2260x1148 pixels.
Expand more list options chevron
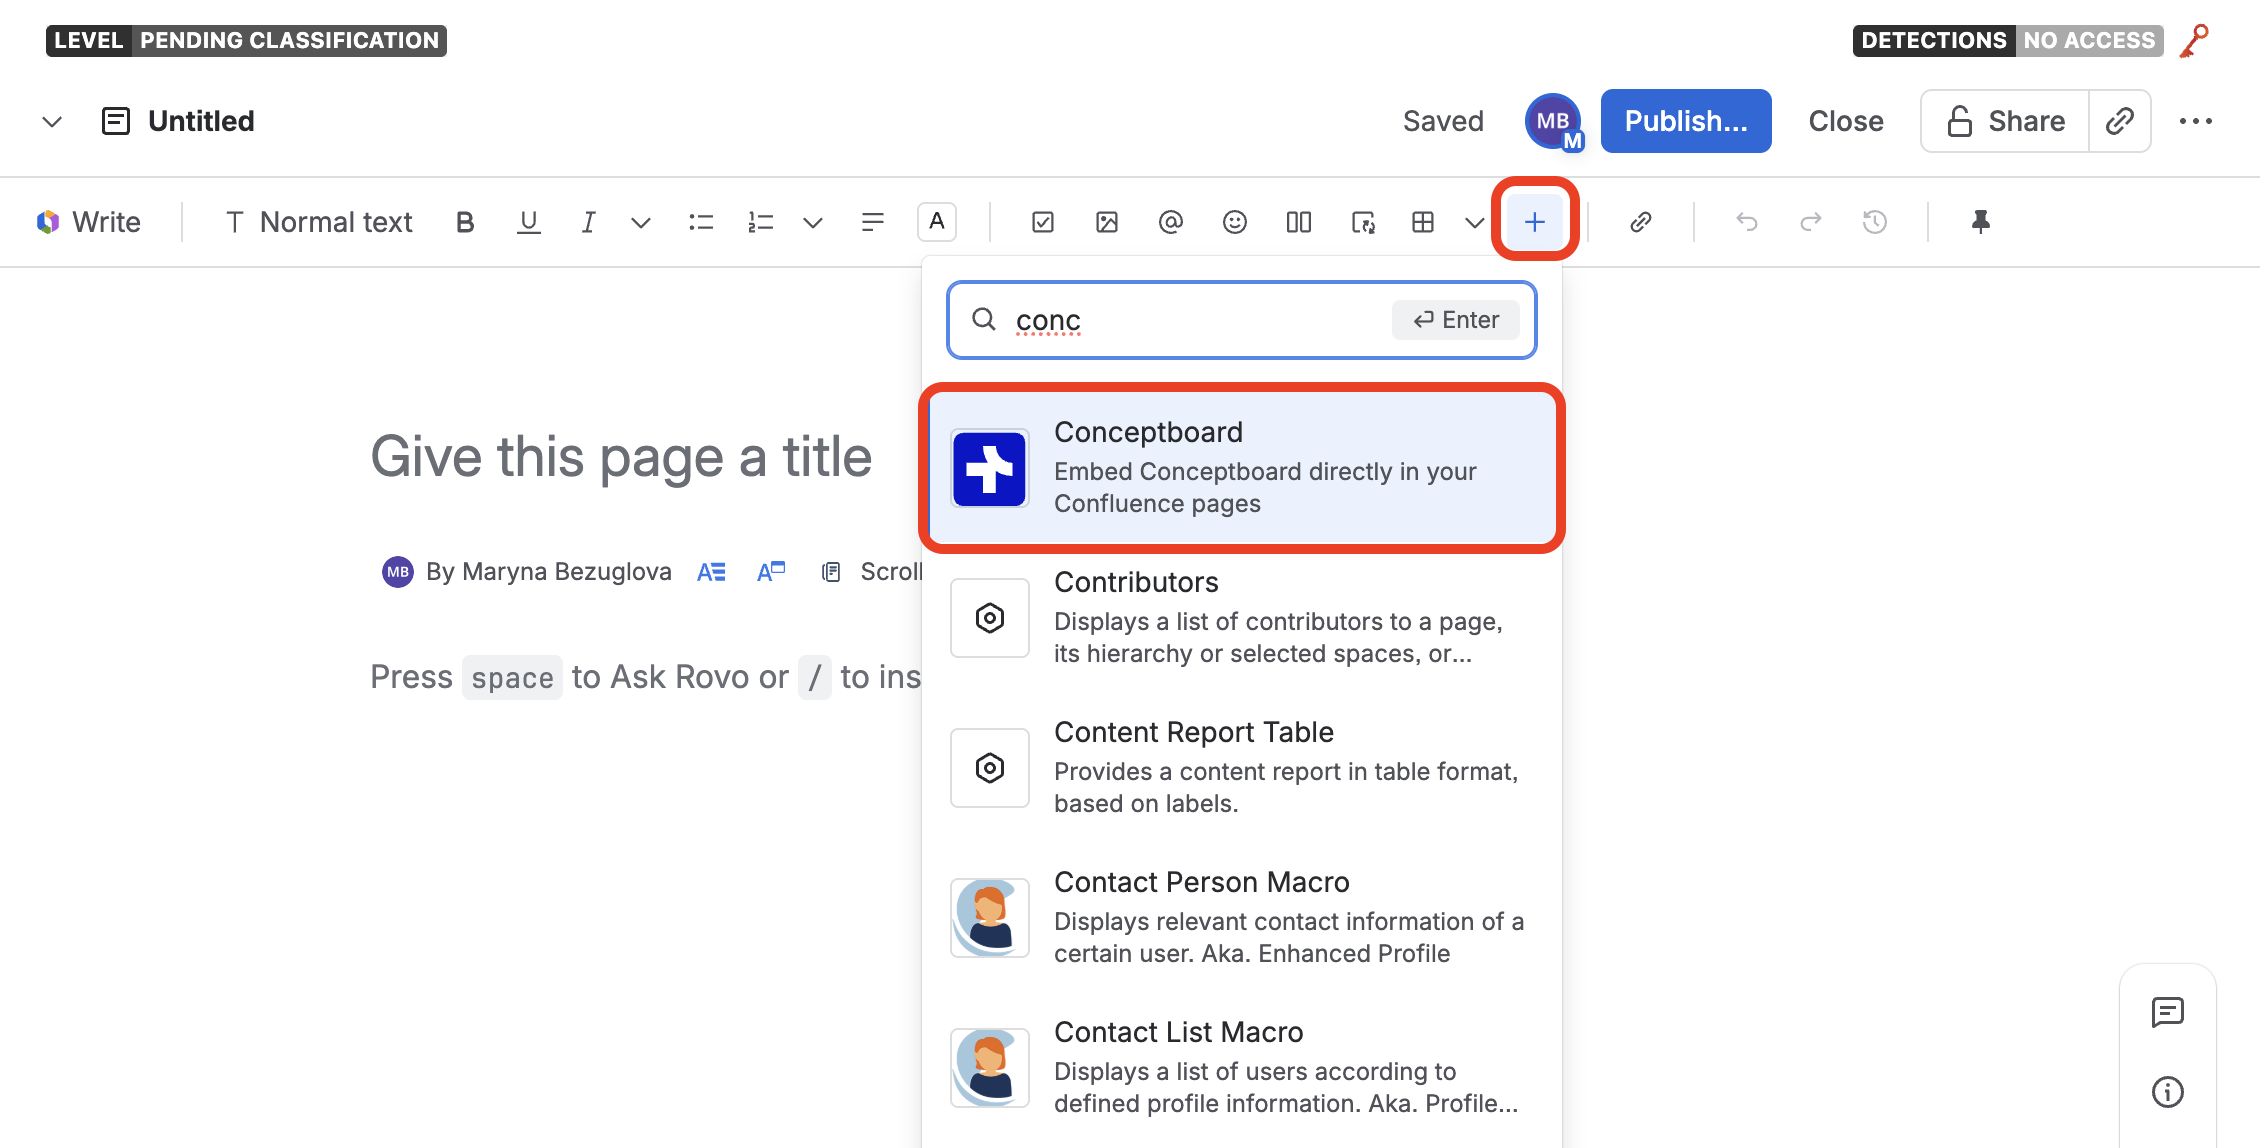click(x=813, y=222)
